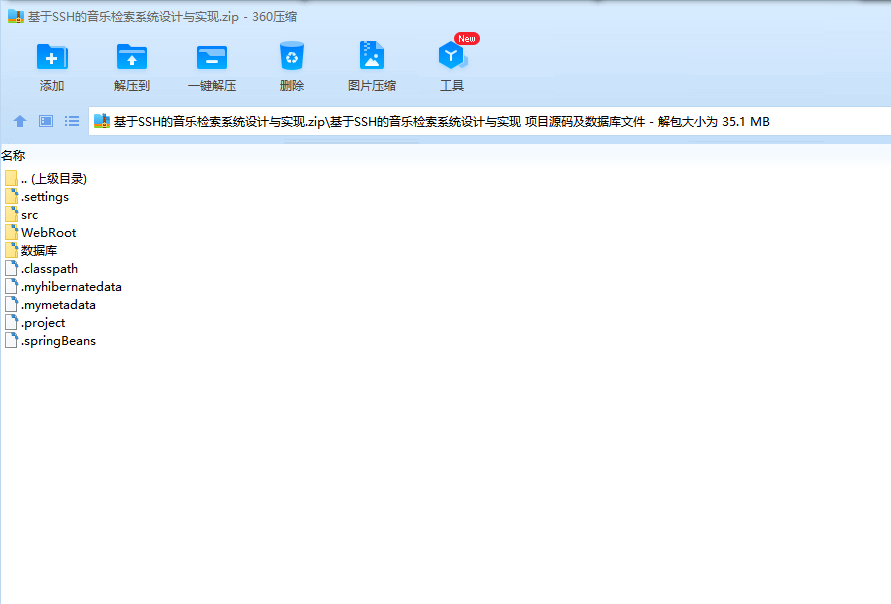
Task: Click the archive icon in address bar
Action: [102, 121]
